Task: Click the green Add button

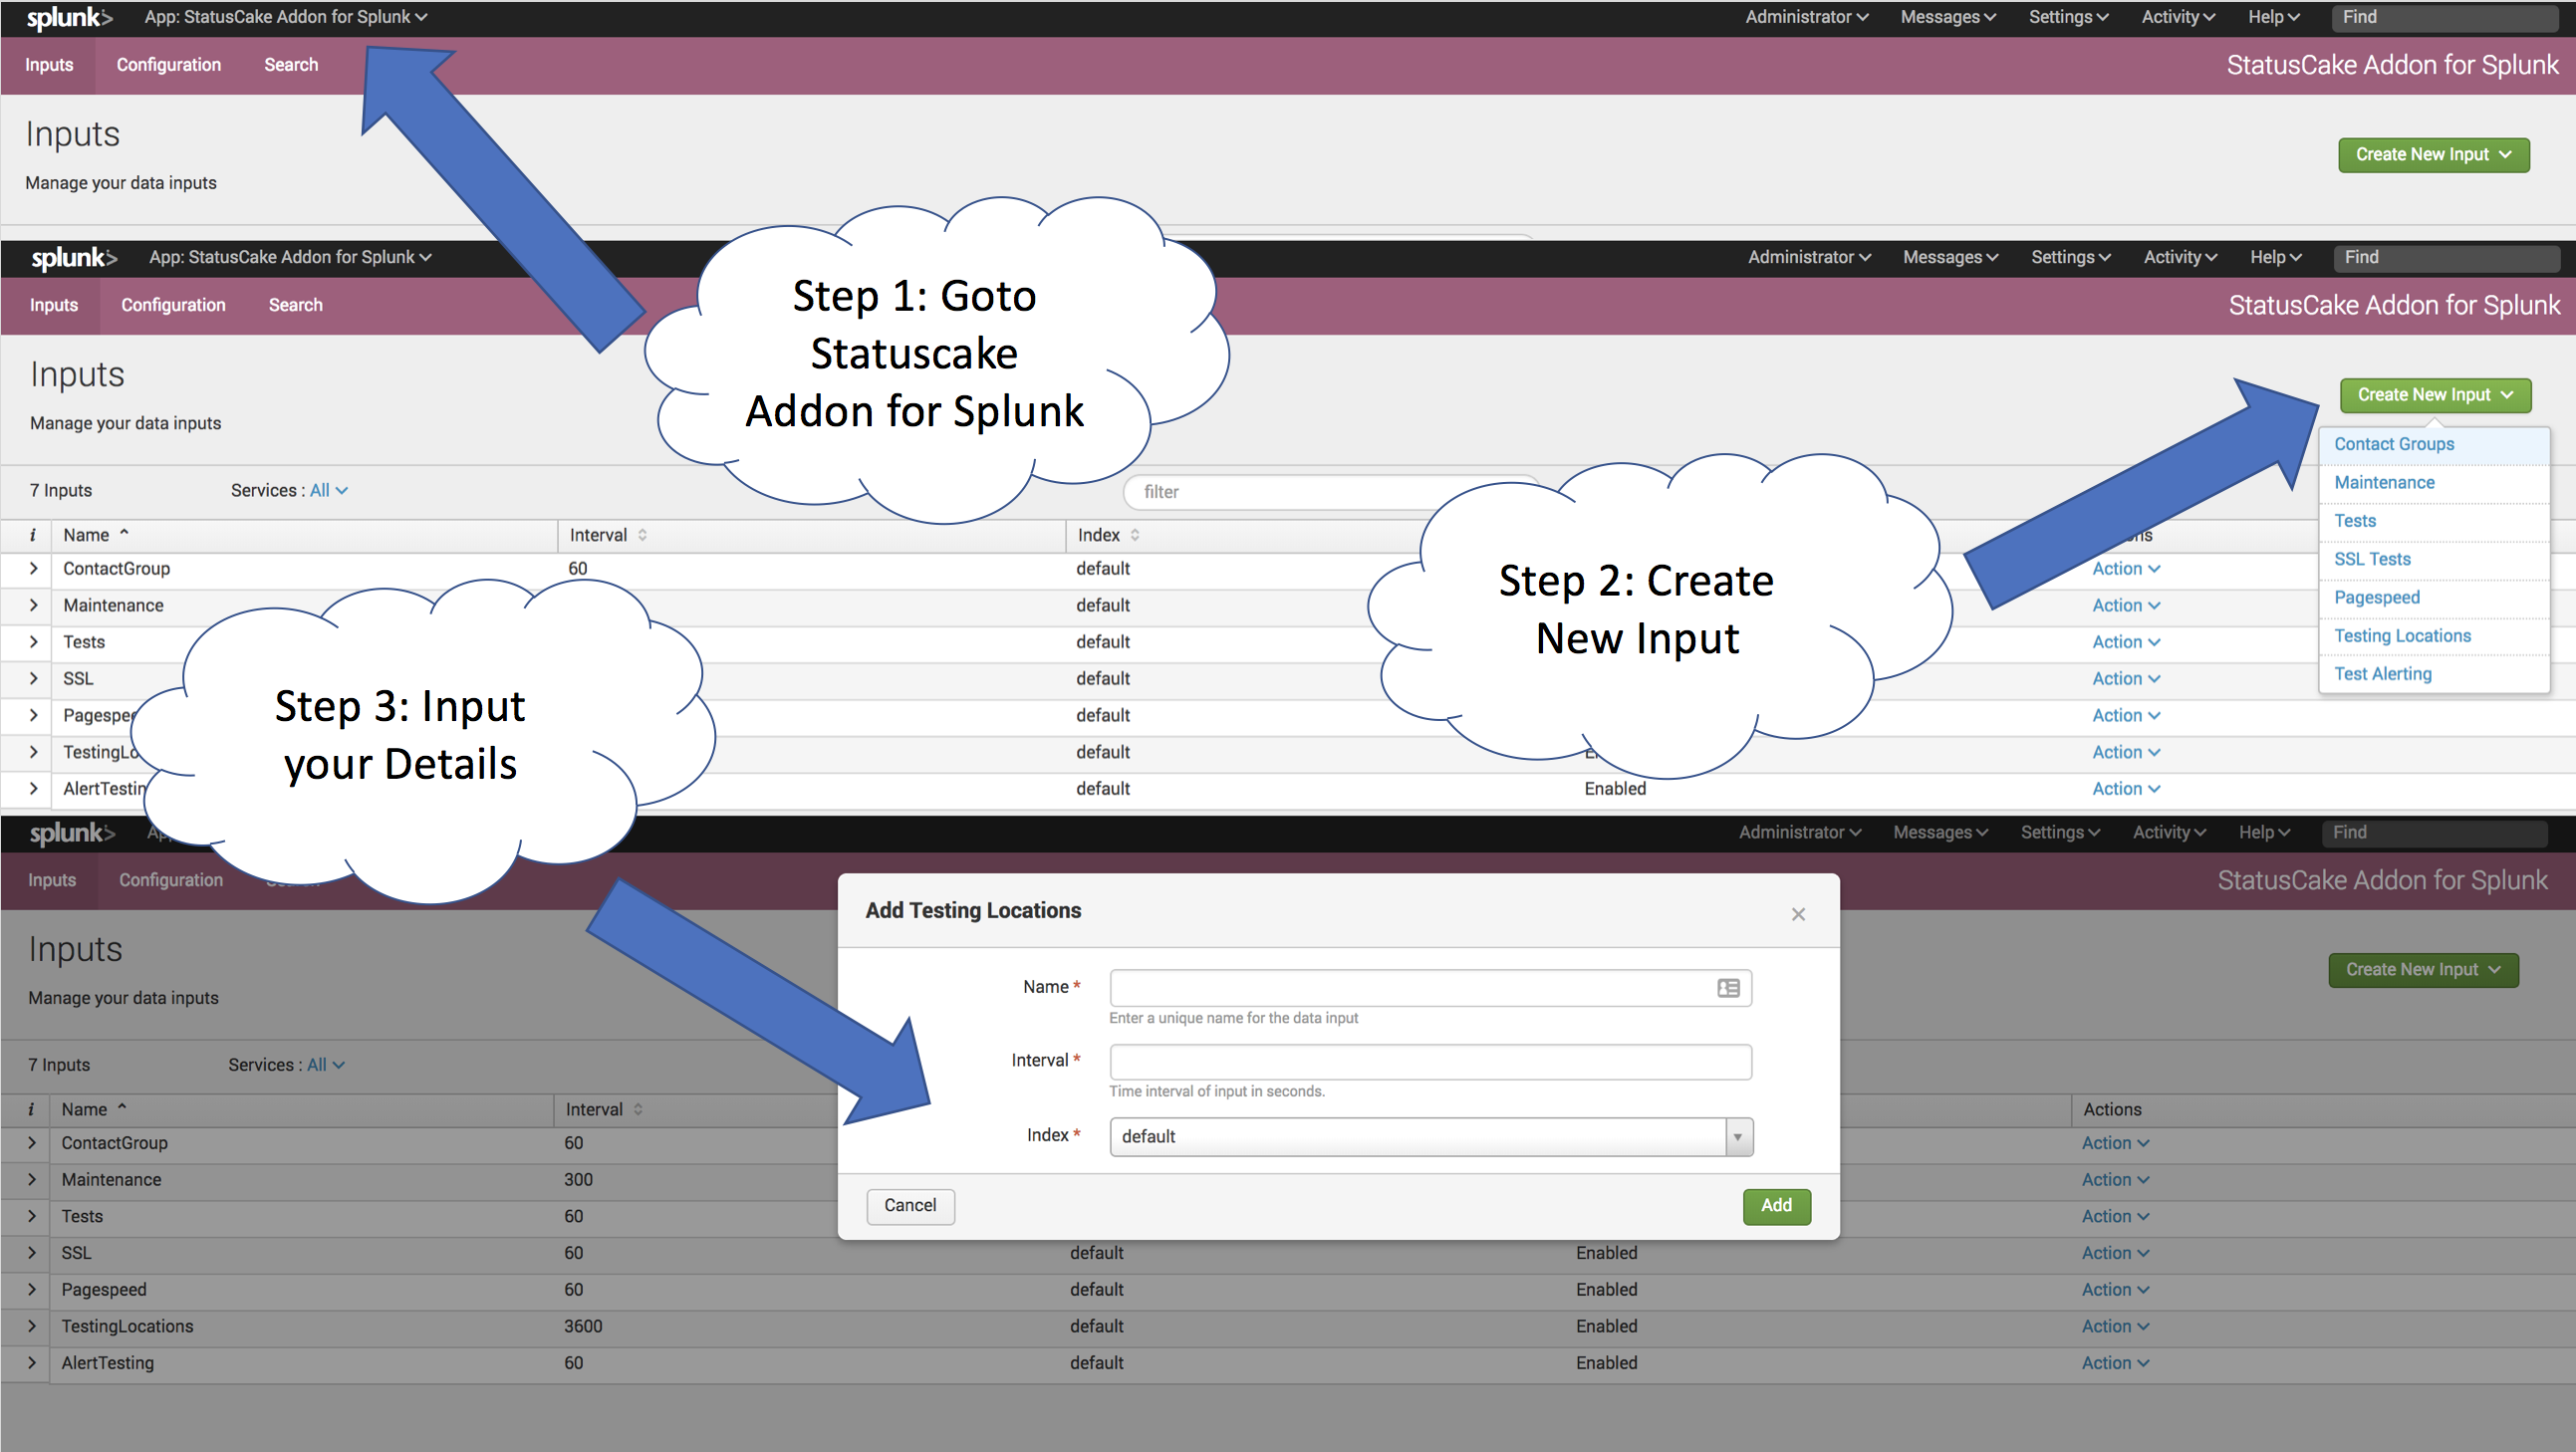Action: [1776, 1206]
